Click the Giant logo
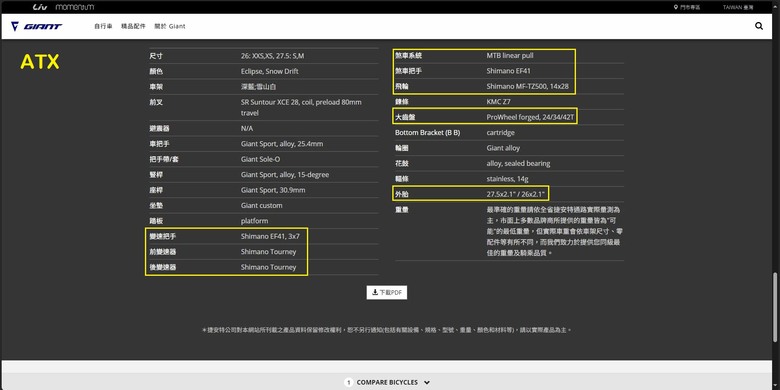The height and width of the screenshot is (390, 780). point(37,26)
